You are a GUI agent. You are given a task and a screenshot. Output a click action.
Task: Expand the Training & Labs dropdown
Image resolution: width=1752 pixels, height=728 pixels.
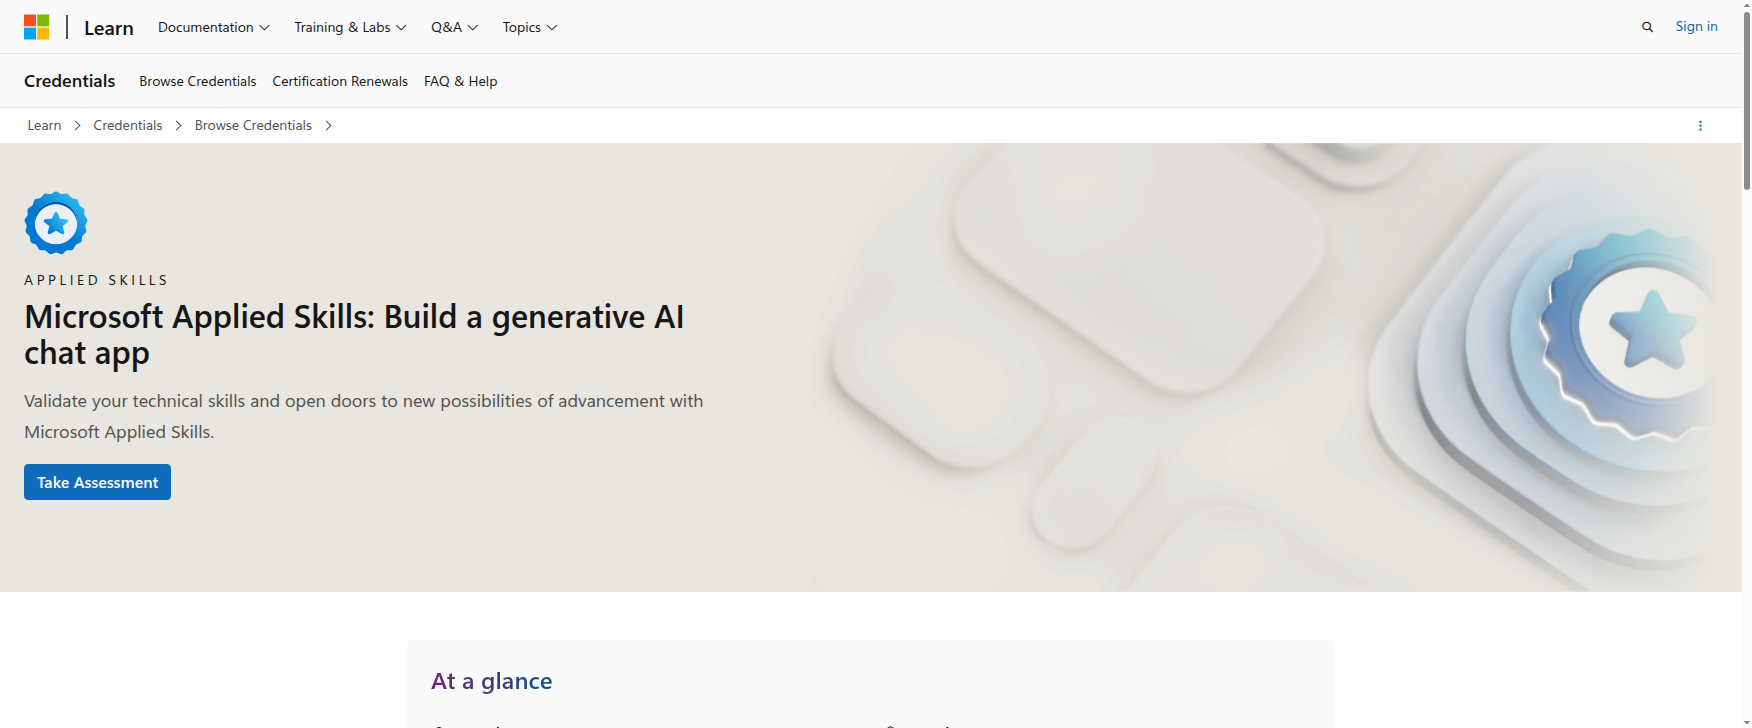pyautogui.click(x=350, y=27)
